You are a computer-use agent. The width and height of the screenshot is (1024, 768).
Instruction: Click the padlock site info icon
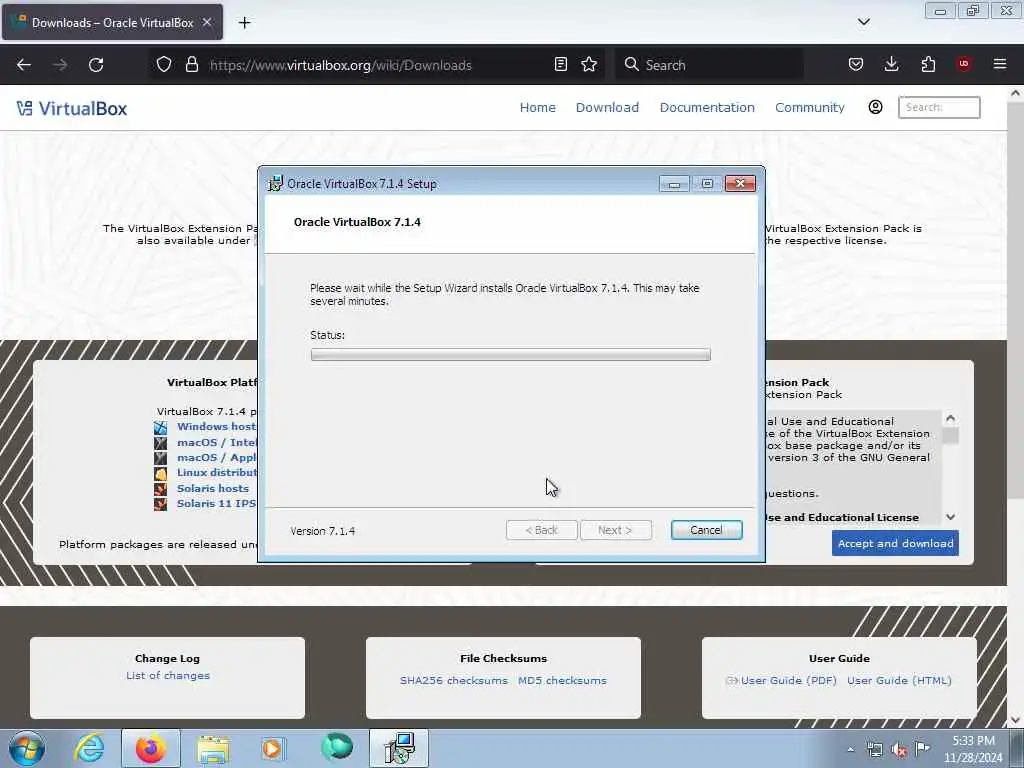click(x=191, y=64)
